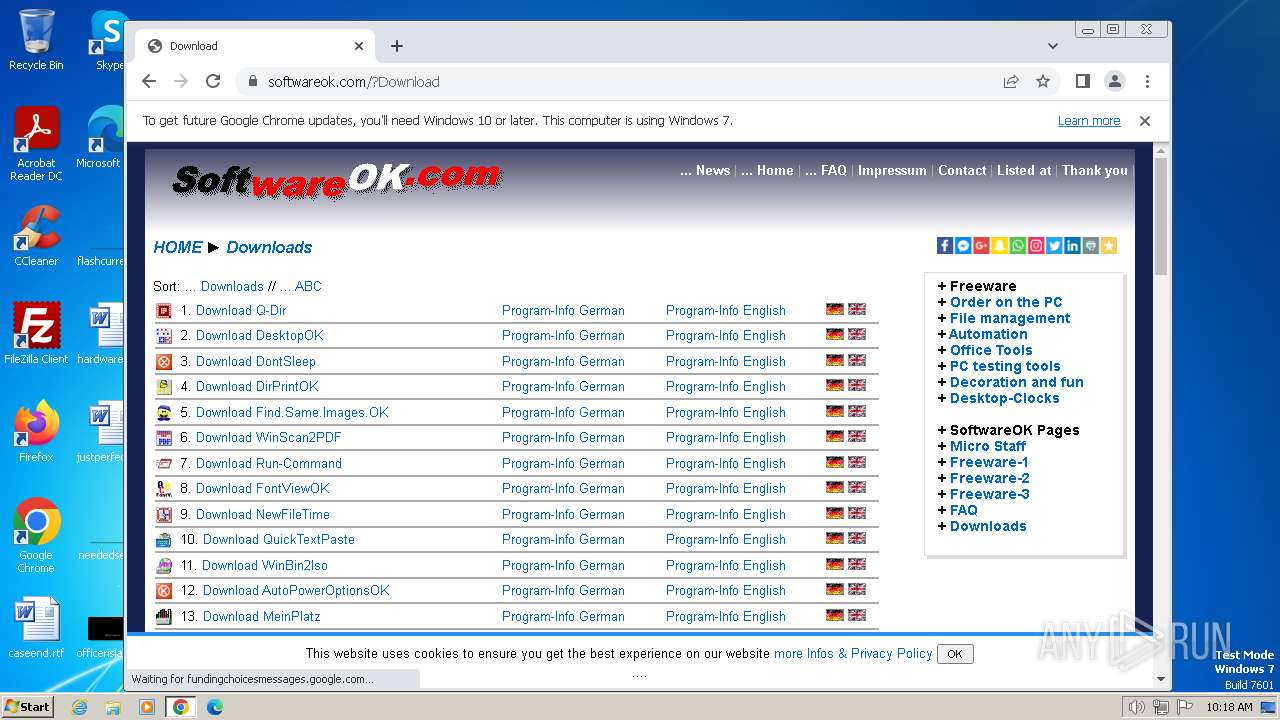The height and width of the screenshot is (720, 1280).
Task: Open Windows Start menu
Action: coord(27,706)
